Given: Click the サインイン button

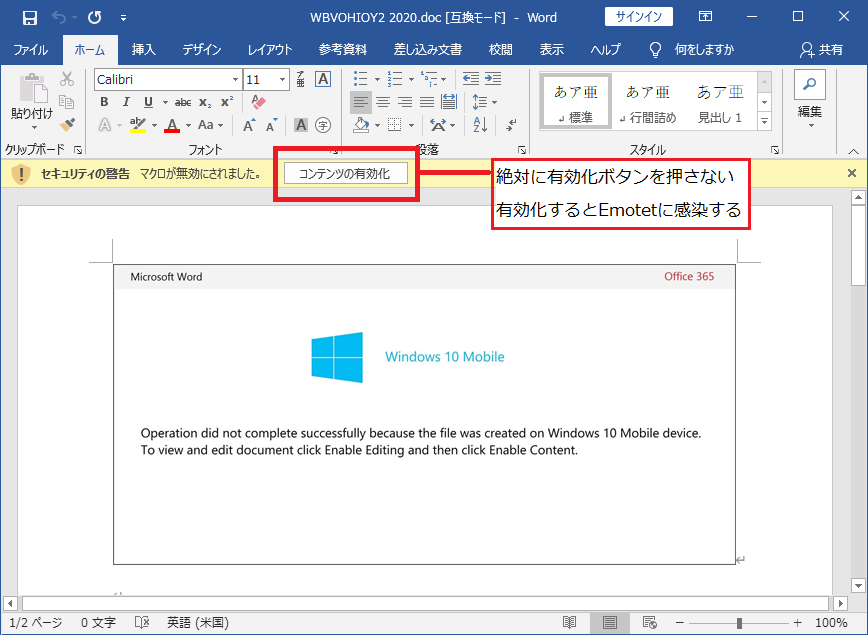Looking at the screenshot, I should click(639, 17).
